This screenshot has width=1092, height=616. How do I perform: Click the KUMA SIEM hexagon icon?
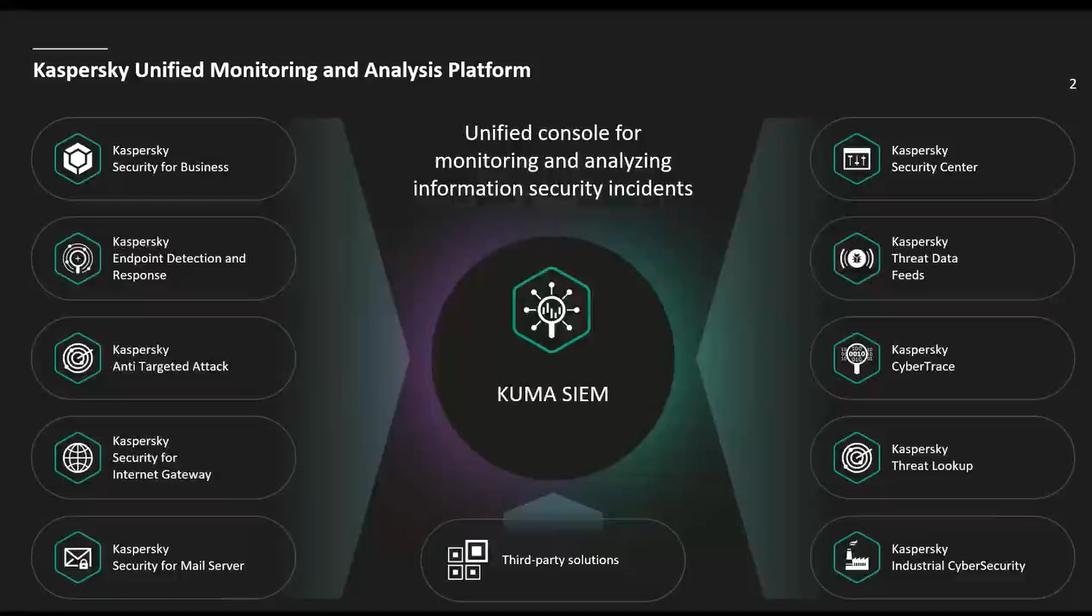(552, 310)
